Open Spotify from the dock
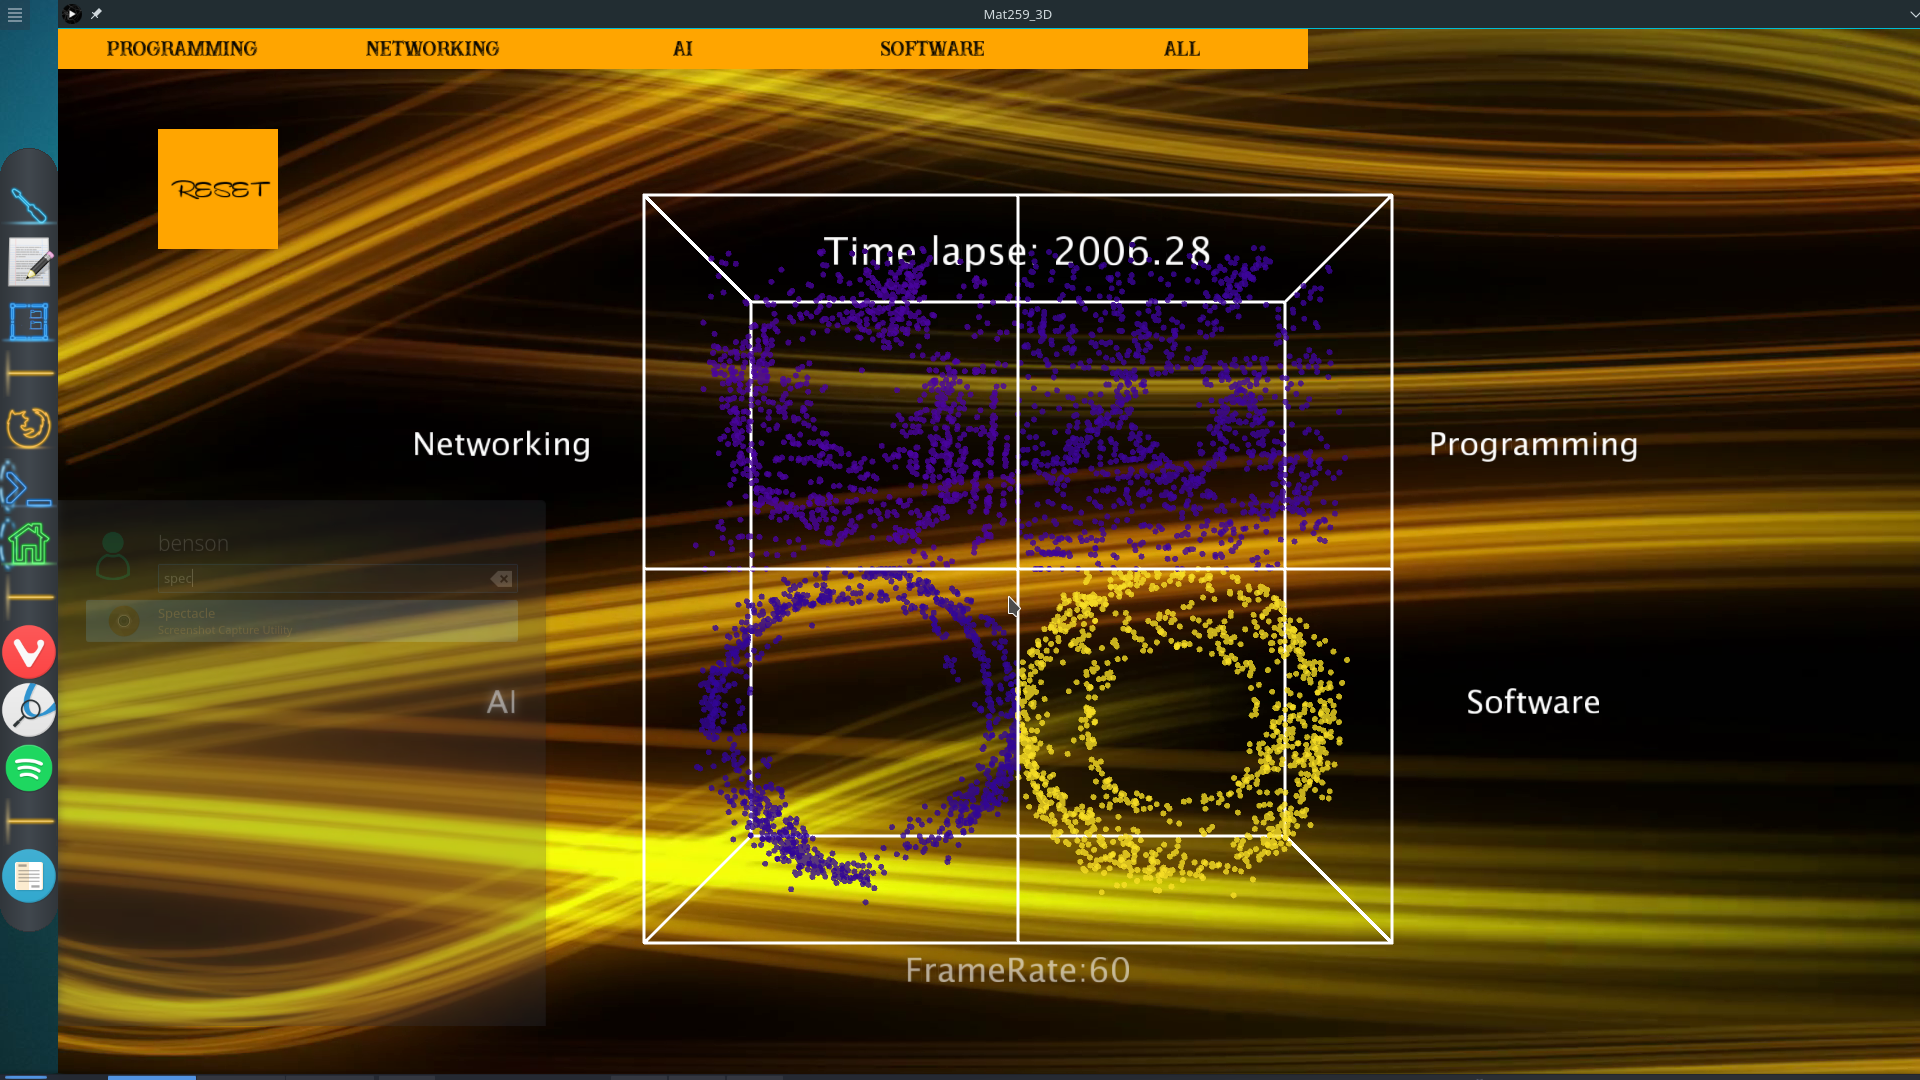This screenshot has width=1920, height=1080. pos(29,768)
